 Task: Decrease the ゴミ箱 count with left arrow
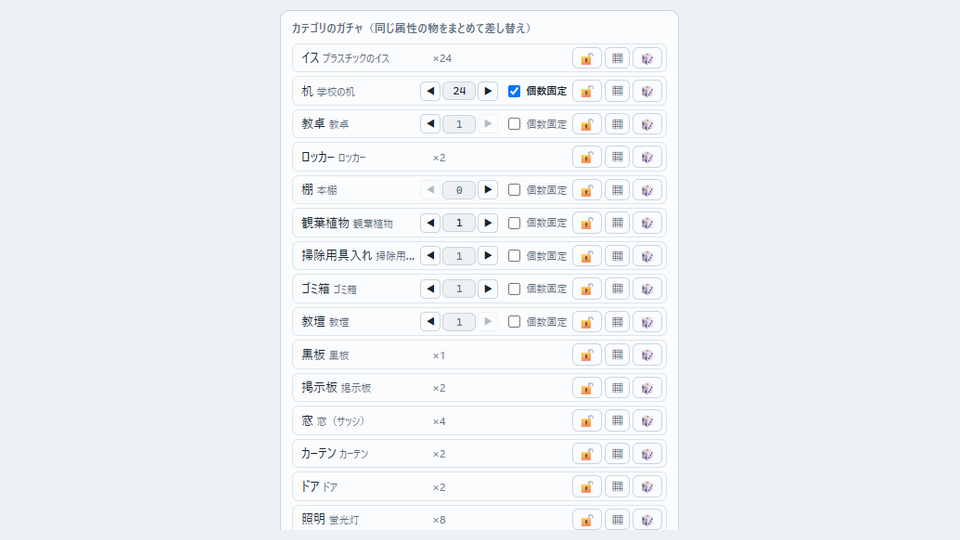(430, 289)
